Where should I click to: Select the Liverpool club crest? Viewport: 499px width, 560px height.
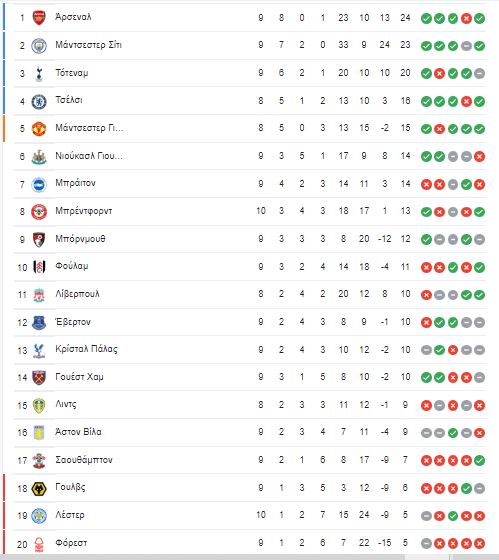click(x=39, y=295)
